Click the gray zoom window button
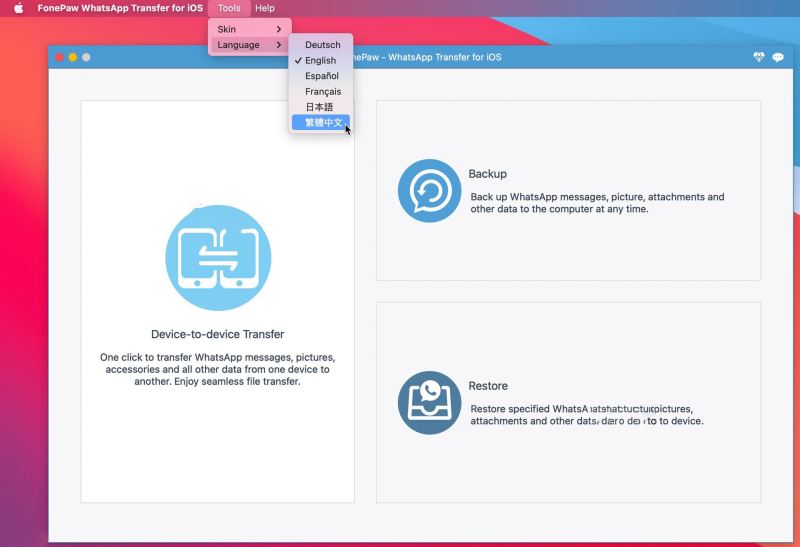 click(x=86, y=57)
